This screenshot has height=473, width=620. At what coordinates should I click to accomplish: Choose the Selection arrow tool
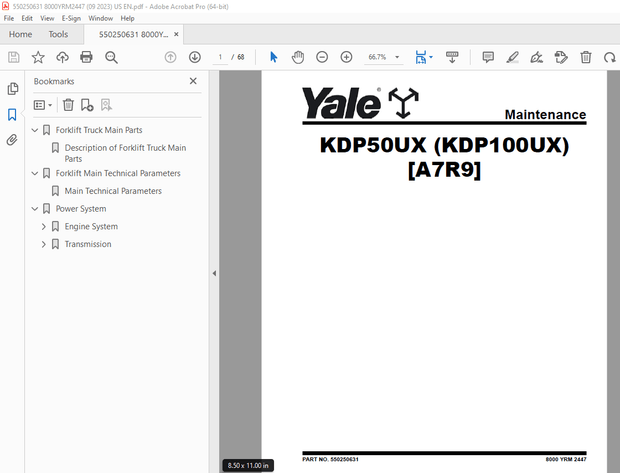[x=273, y=57]
